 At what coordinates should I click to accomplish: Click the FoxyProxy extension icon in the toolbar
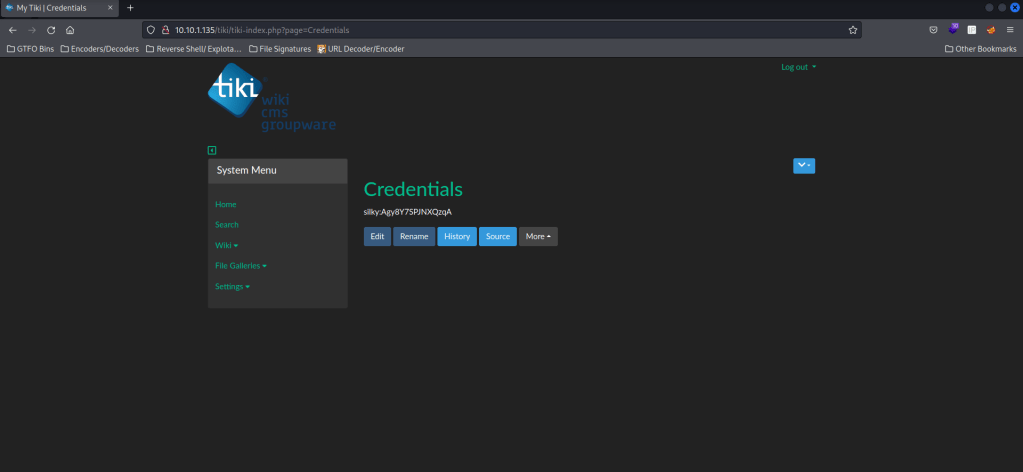[x=990, y=30]
